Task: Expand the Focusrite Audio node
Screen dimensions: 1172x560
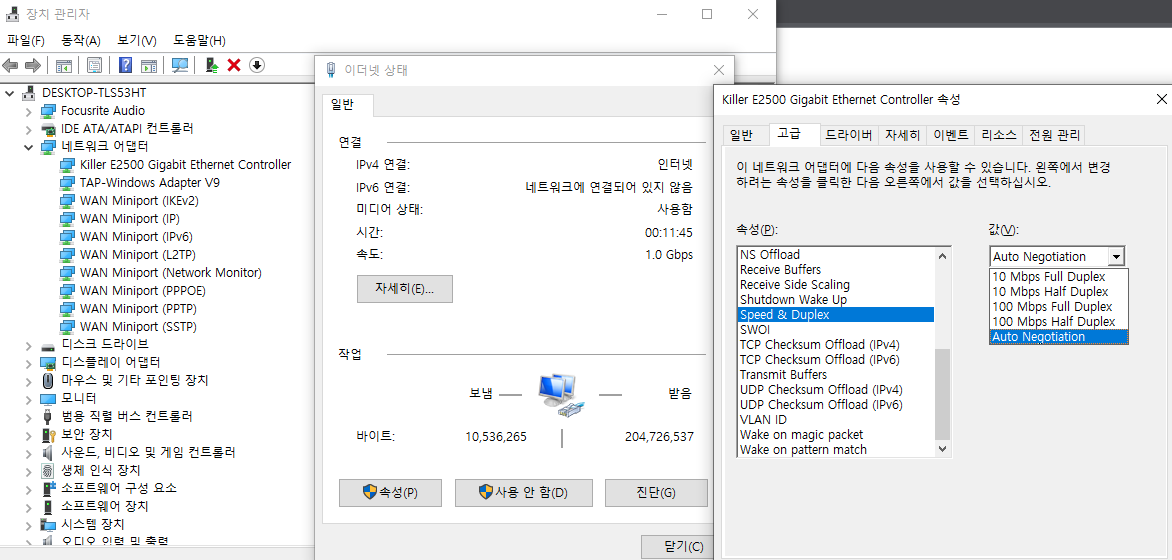Action: pyautogui.click(x=29, y=111)
